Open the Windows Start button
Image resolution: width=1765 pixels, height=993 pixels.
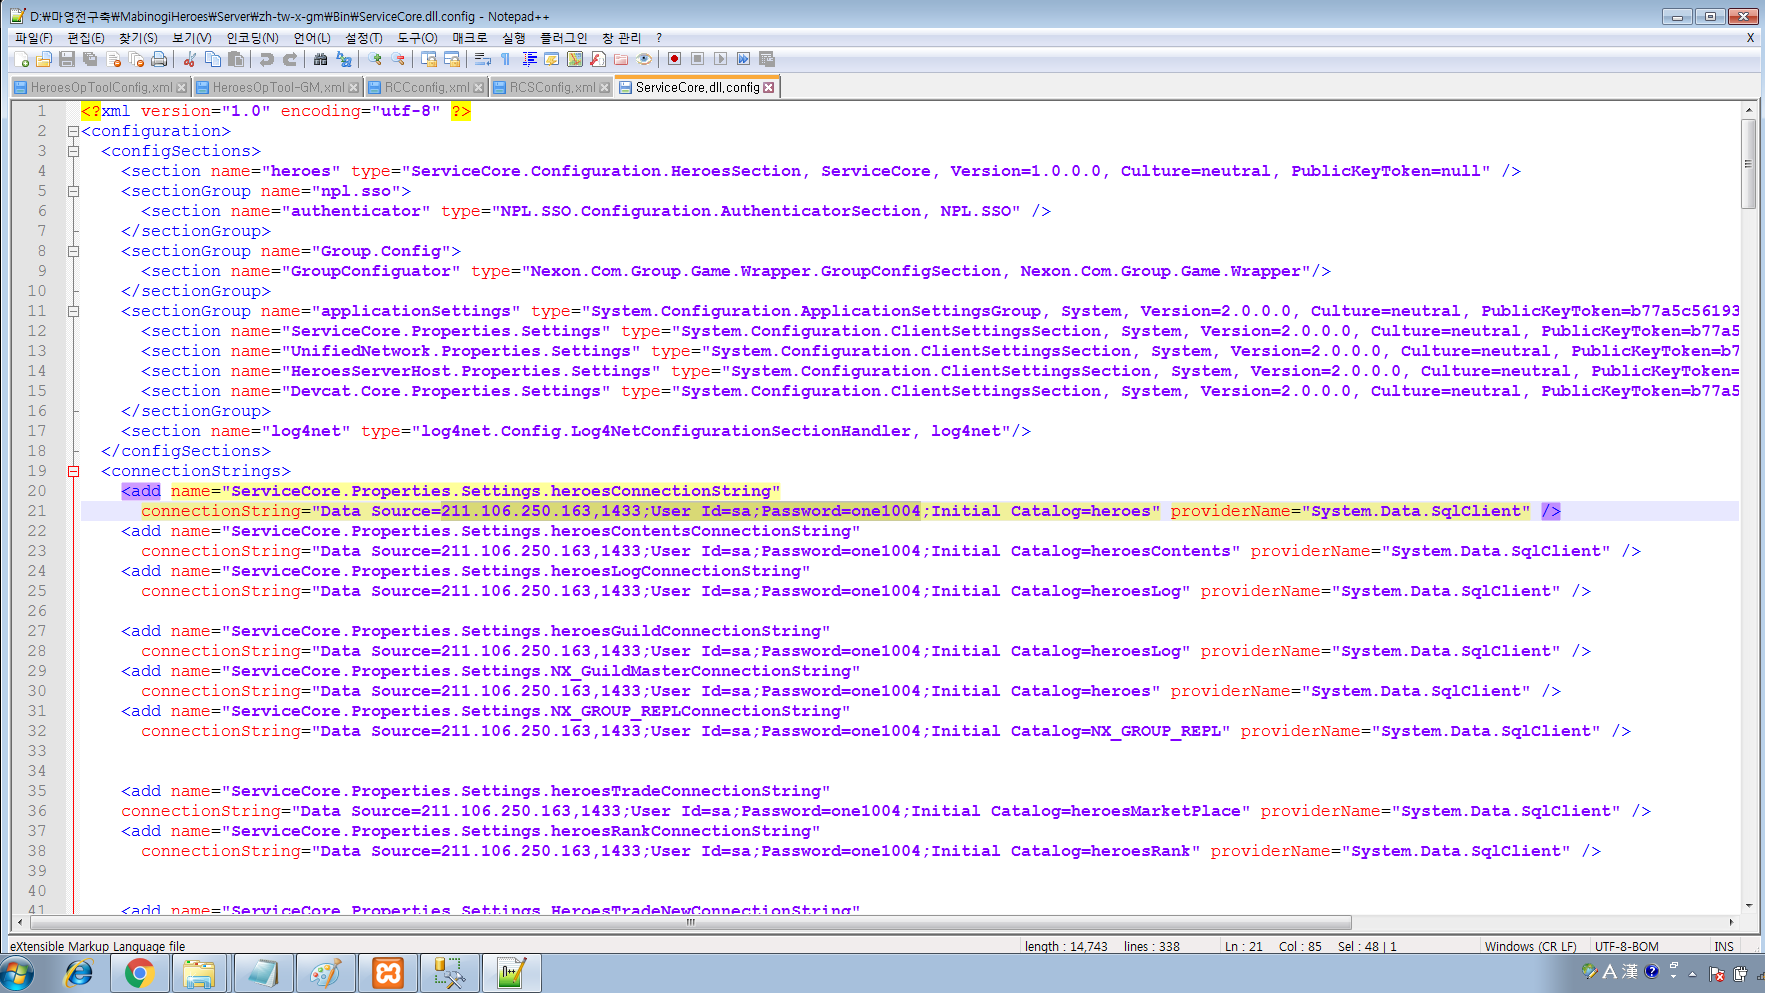(x=18, y=973)
